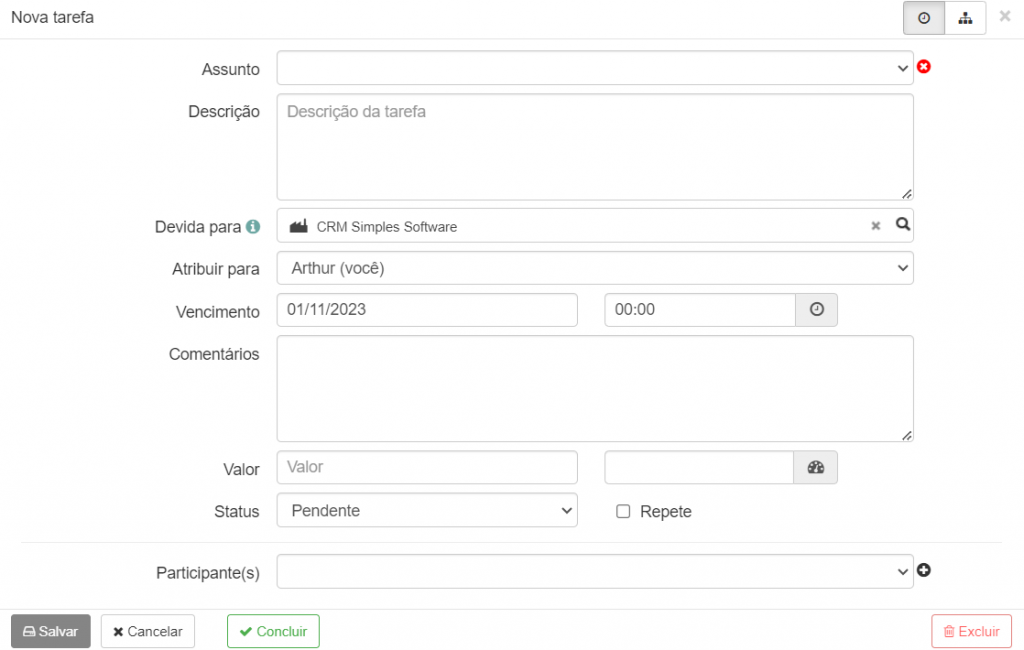Delete the task with Excluir
Screen dimensions: 1024x650
click(971, 631)
